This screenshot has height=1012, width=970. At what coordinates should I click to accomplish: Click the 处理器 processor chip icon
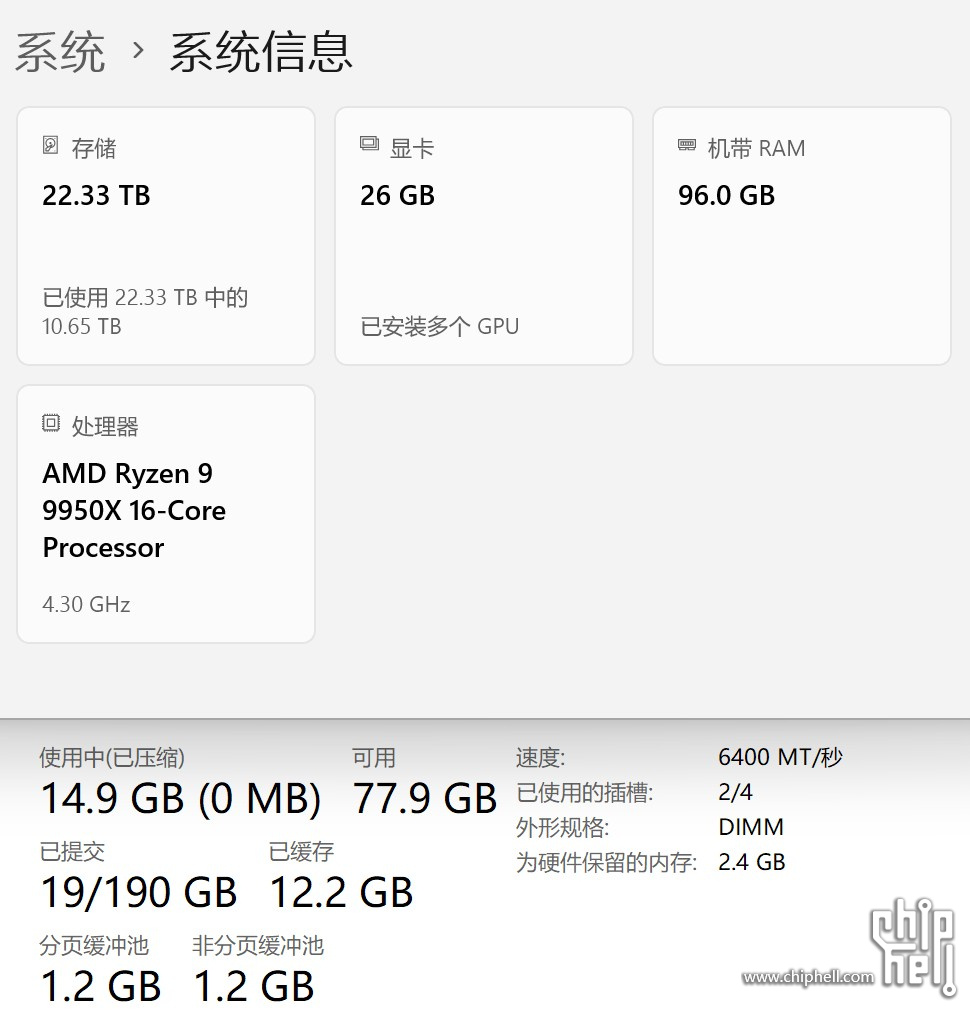coord(51,423)
